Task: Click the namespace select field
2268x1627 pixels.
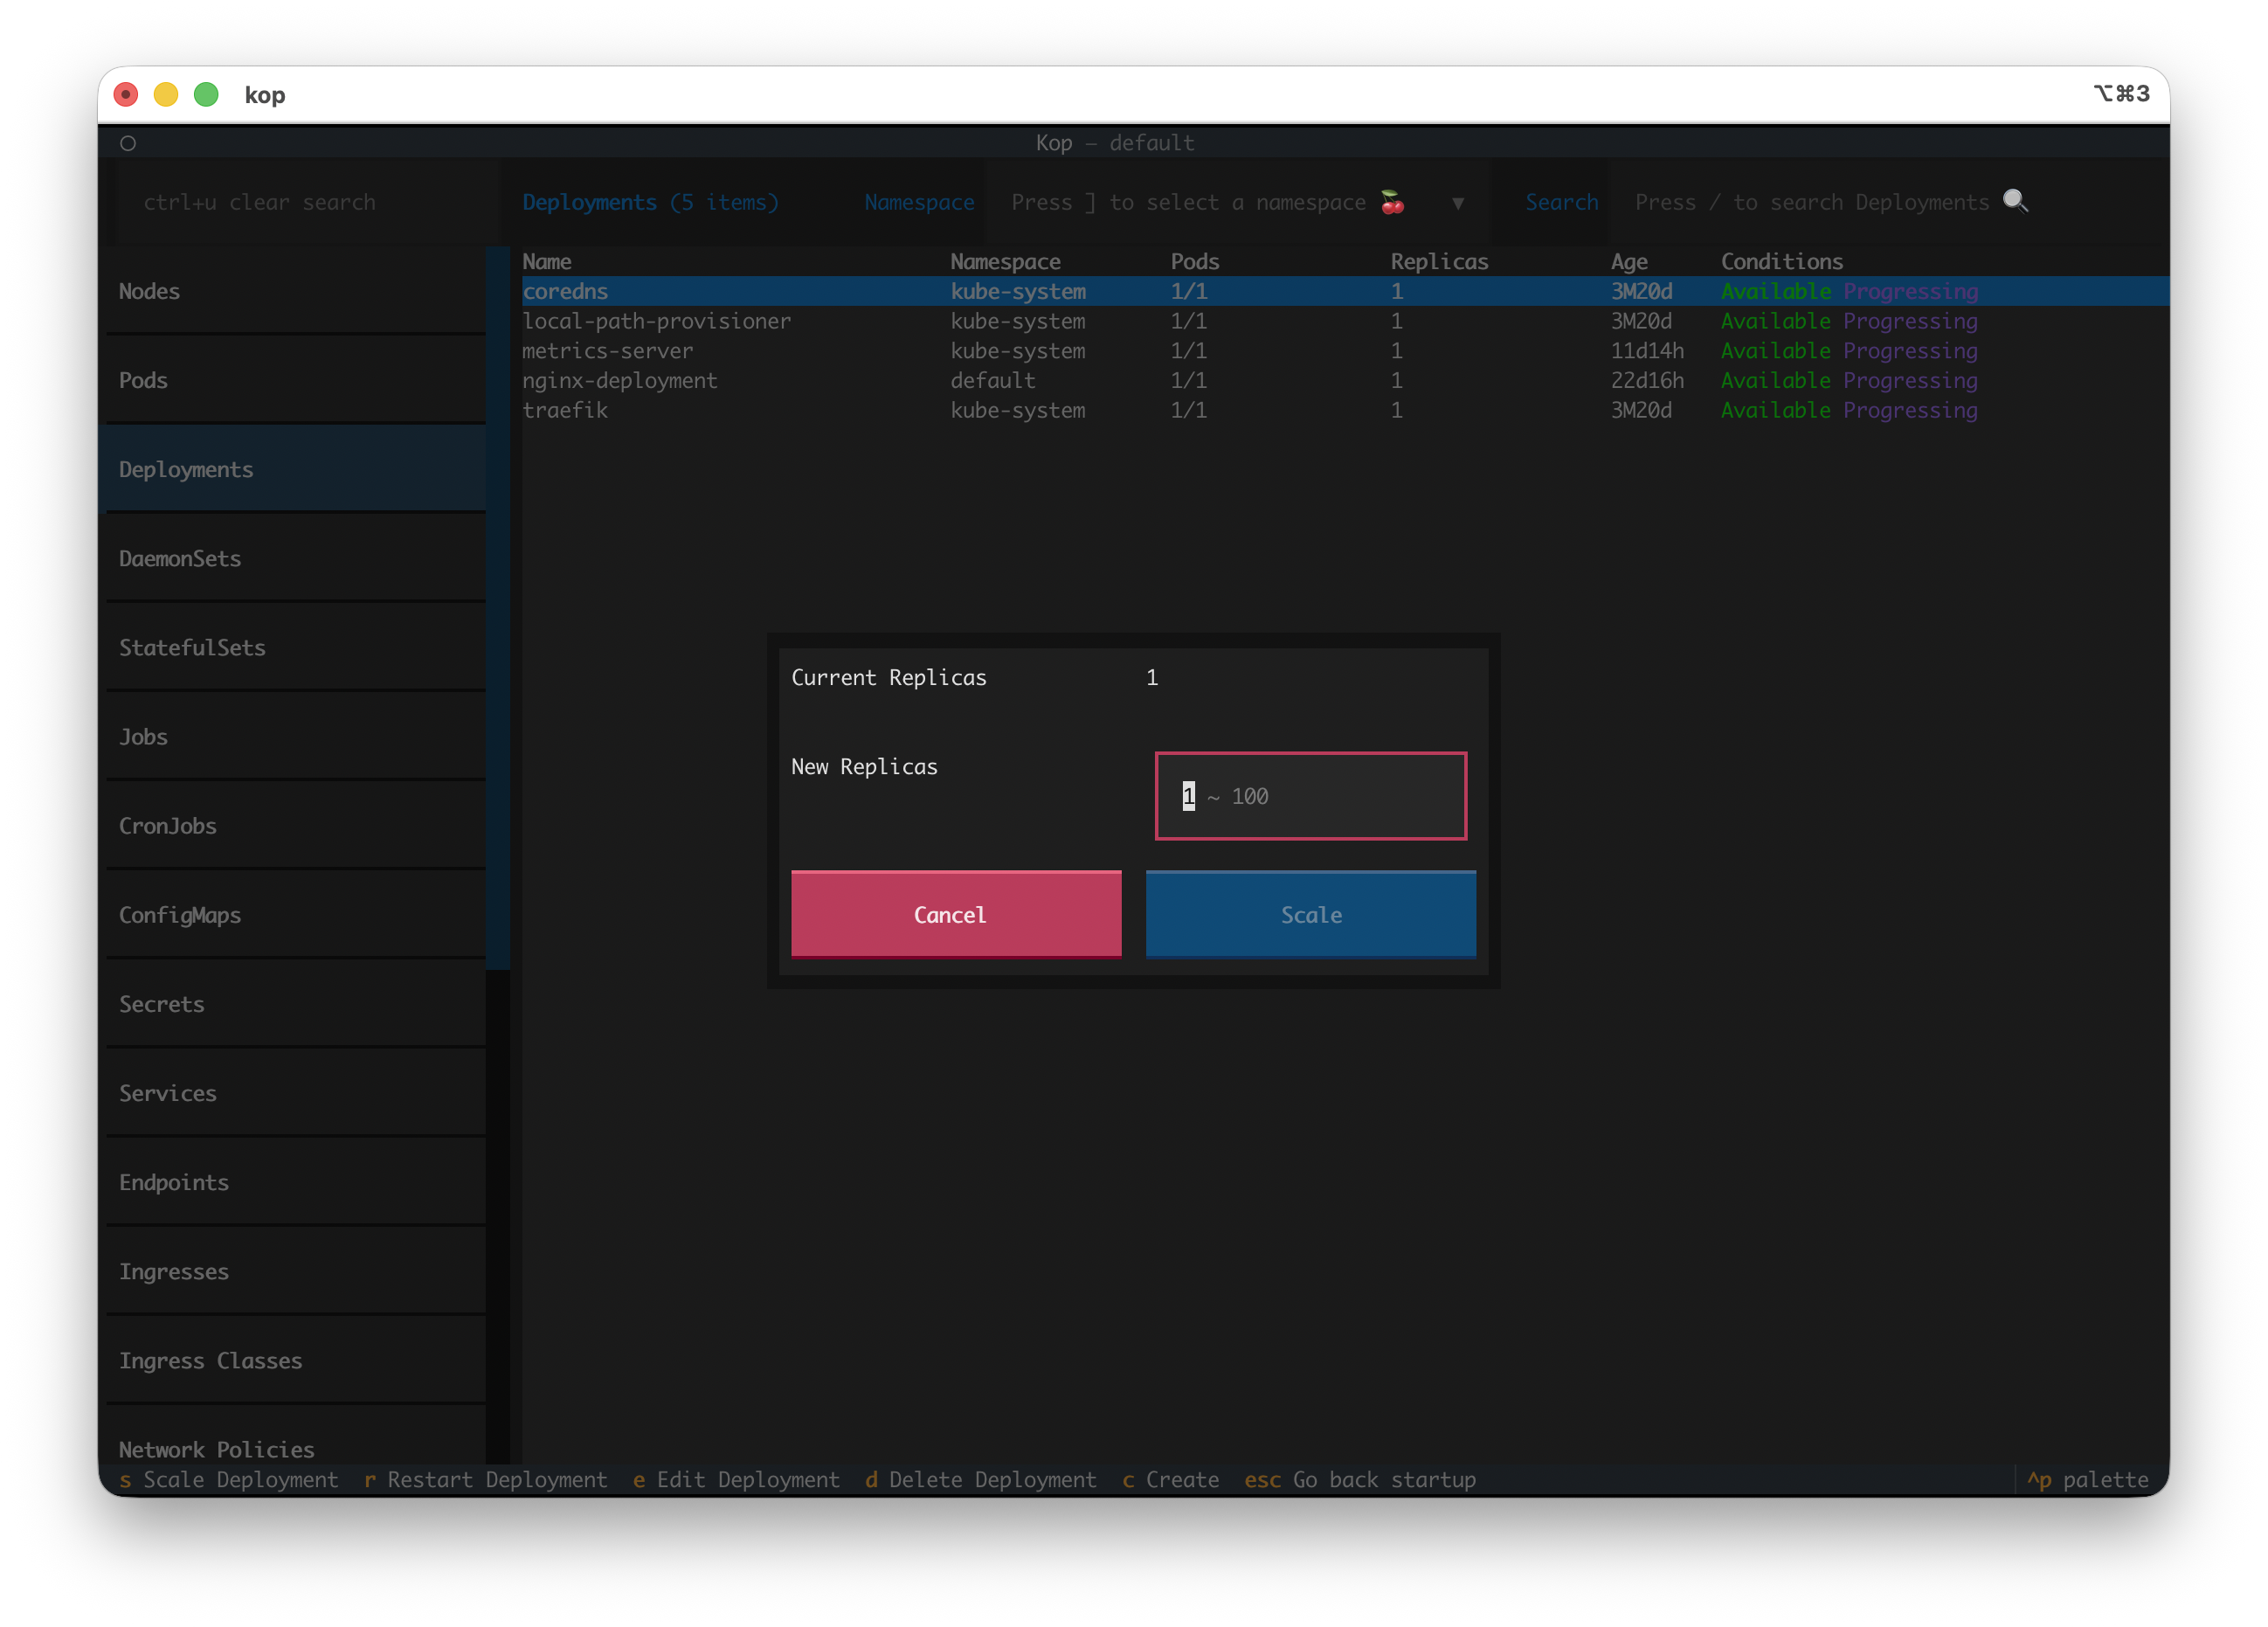Action: coord(1238,202)
